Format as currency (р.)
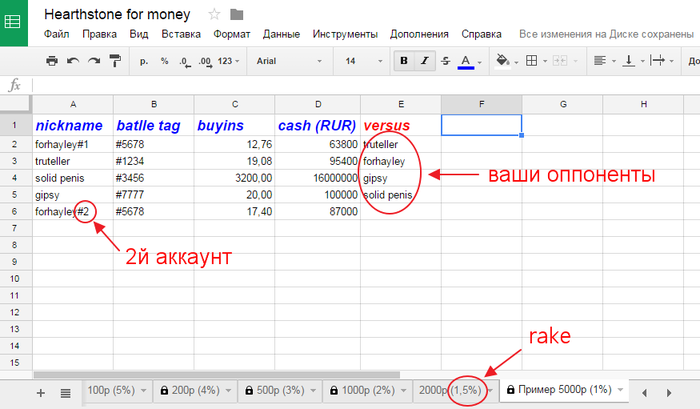The image size is (700, 409). (x=144, y=61)
